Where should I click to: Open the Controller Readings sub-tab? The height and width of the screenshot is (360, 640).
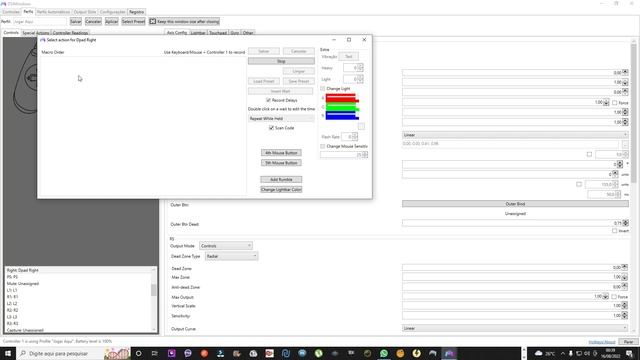pyautogui.click(x=71, y=33)
